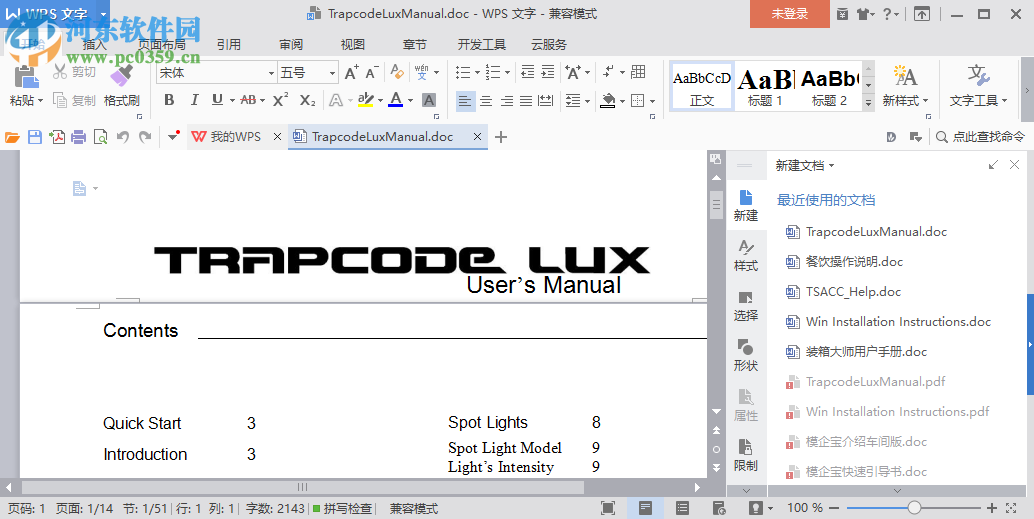Clear text formatting with eraser icon
This screenshot has width=1034, height=519.
point(396,71)
